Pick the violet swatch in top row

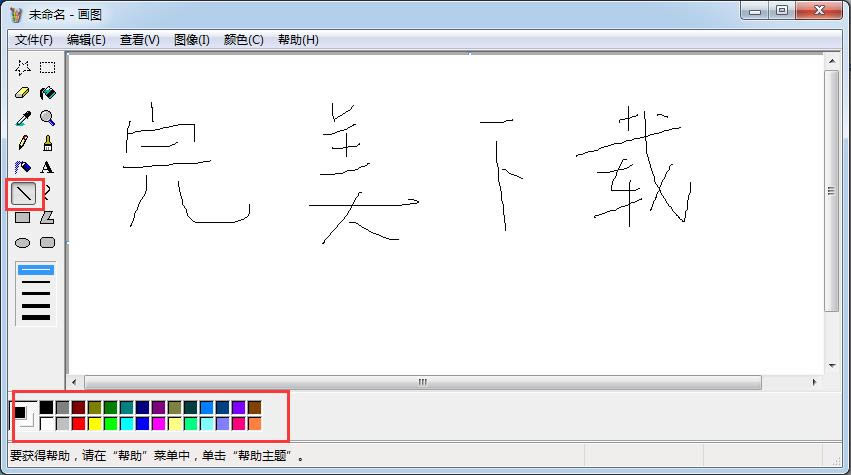[x=238, y=407]
